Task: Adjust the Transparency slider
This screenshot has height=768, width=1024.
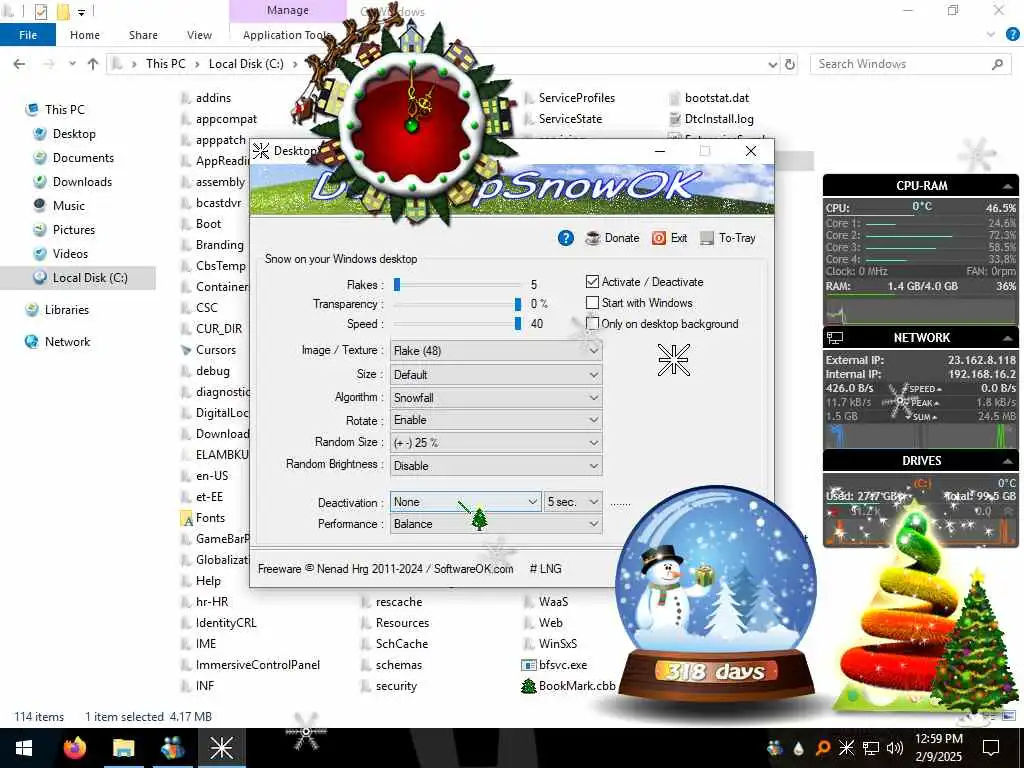Action: point(518,304)
